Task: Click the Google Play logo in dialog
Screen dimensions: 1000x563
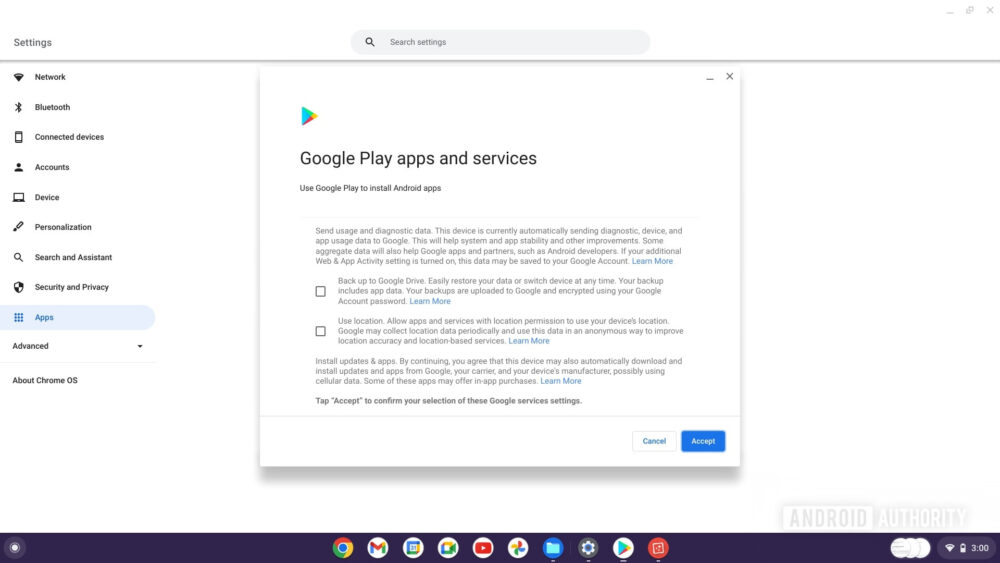Action: [x=309, y=116]
